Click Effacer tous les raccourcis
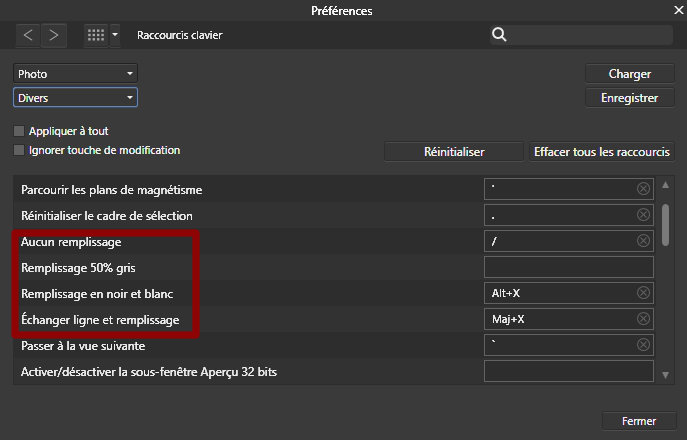687x440 pixels. (603, 152)
